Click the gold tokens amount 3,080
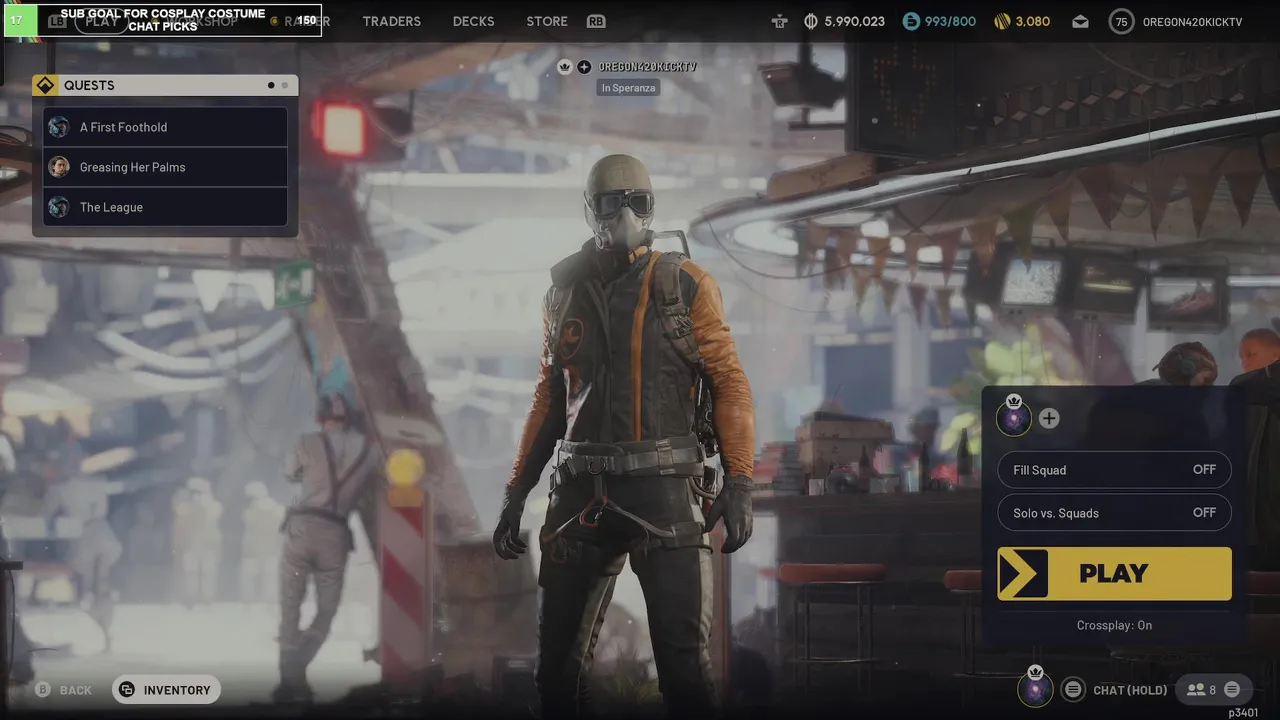This screenshot has width=1280, height=720. pyautogui.click(x=1022, y=21)
